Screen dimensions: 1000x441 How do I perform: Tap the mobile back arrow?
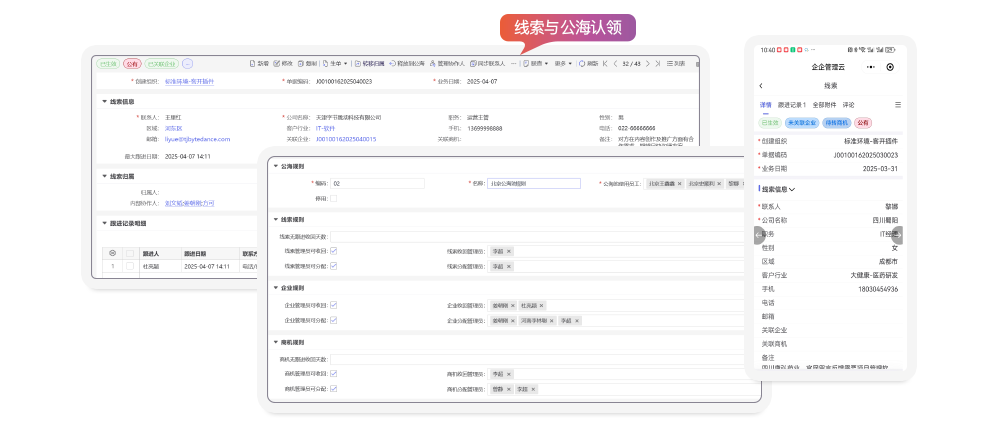761,86
